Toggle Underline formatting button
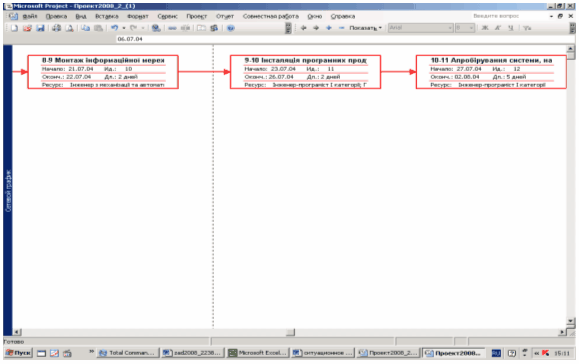The width and height of the screenshot is (579, 364). click(511, 28)
